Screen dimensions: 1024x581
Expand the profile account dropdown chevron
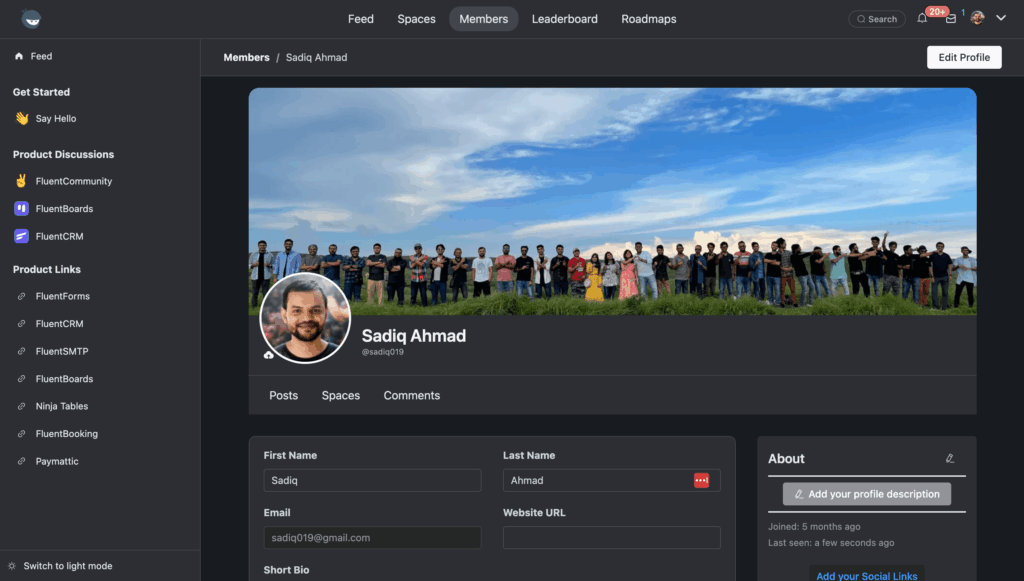[x=1000, y=17]
